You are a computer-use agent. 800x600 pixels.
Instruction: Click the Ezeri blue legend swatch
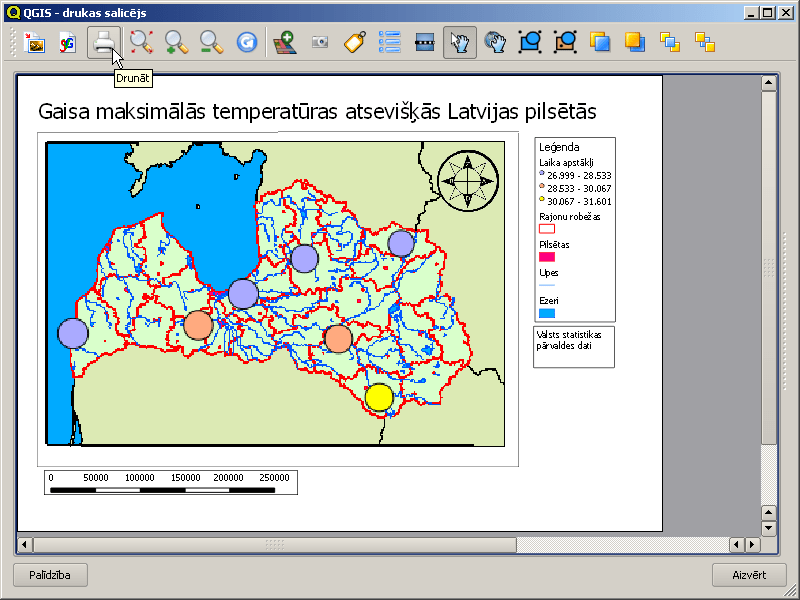tap(547, 313)
